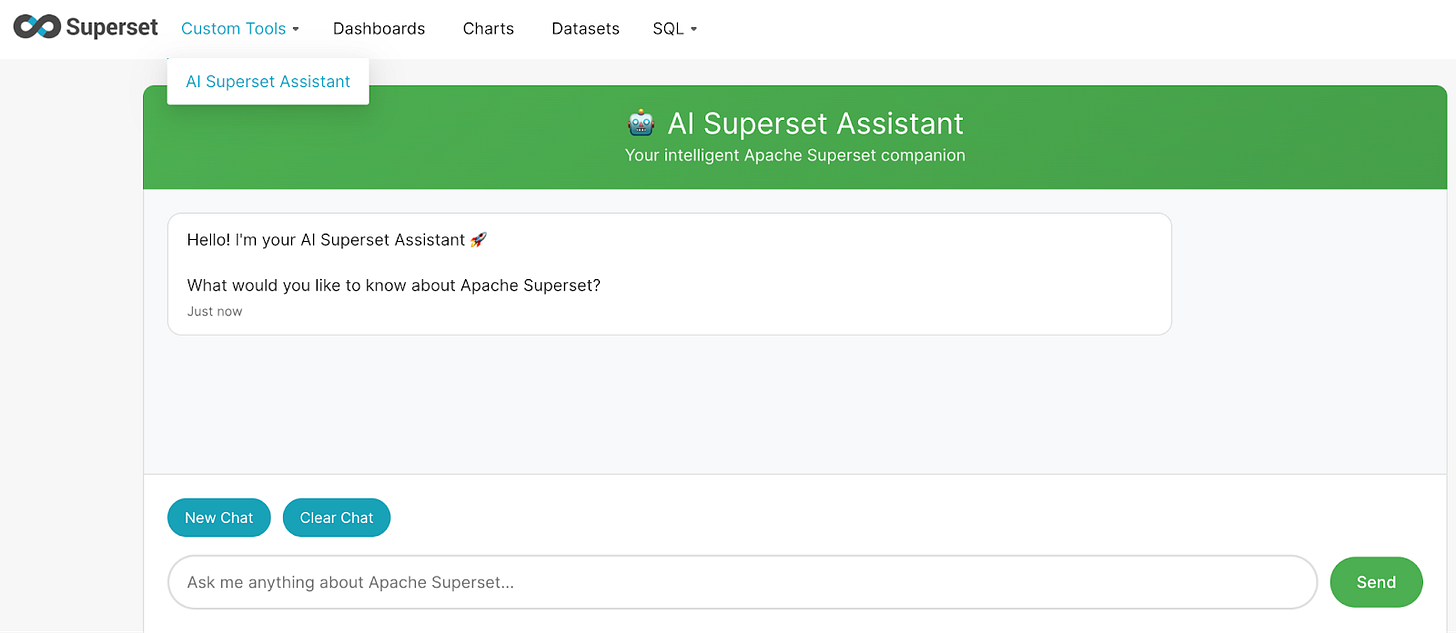Click the assistant greeting message bubble
The width and height of the screenshot is (1456, 633).
(x=669, y=274)
